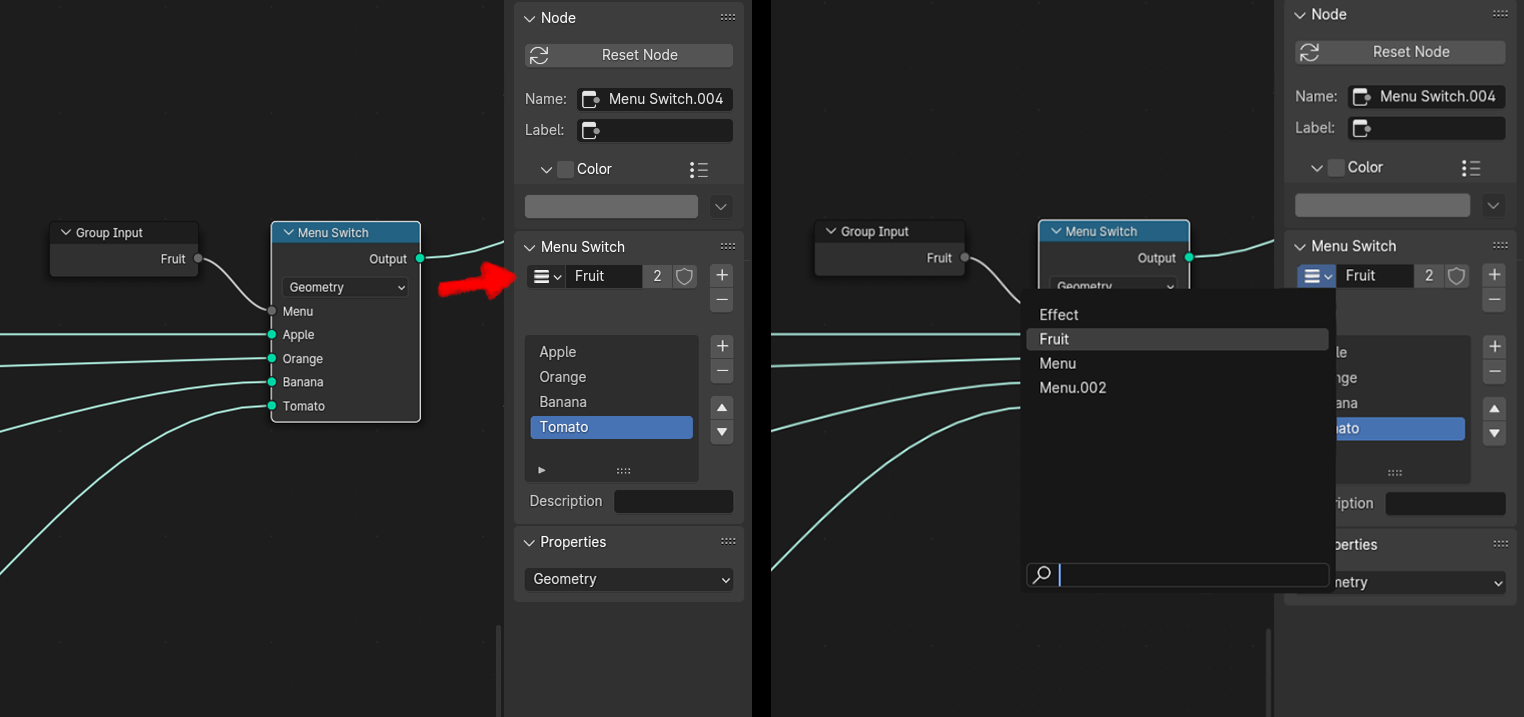Viewport: 1524px width, 717px height.
Task: Click user count 2 button, left screenshot
Action: tap(657, 276)
